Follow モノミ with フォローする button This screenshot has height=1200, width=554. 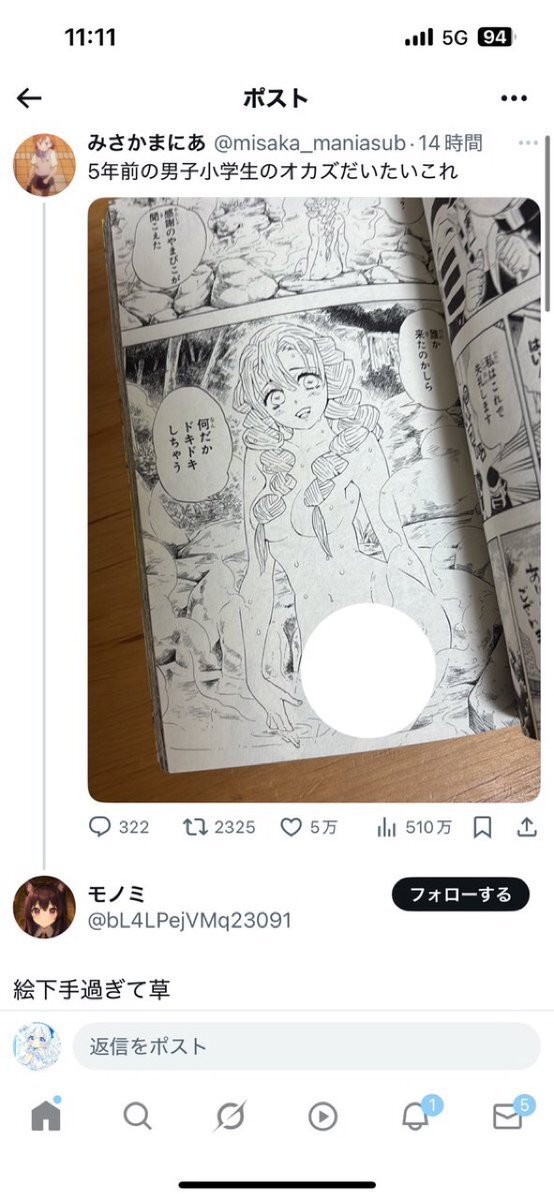459,894
